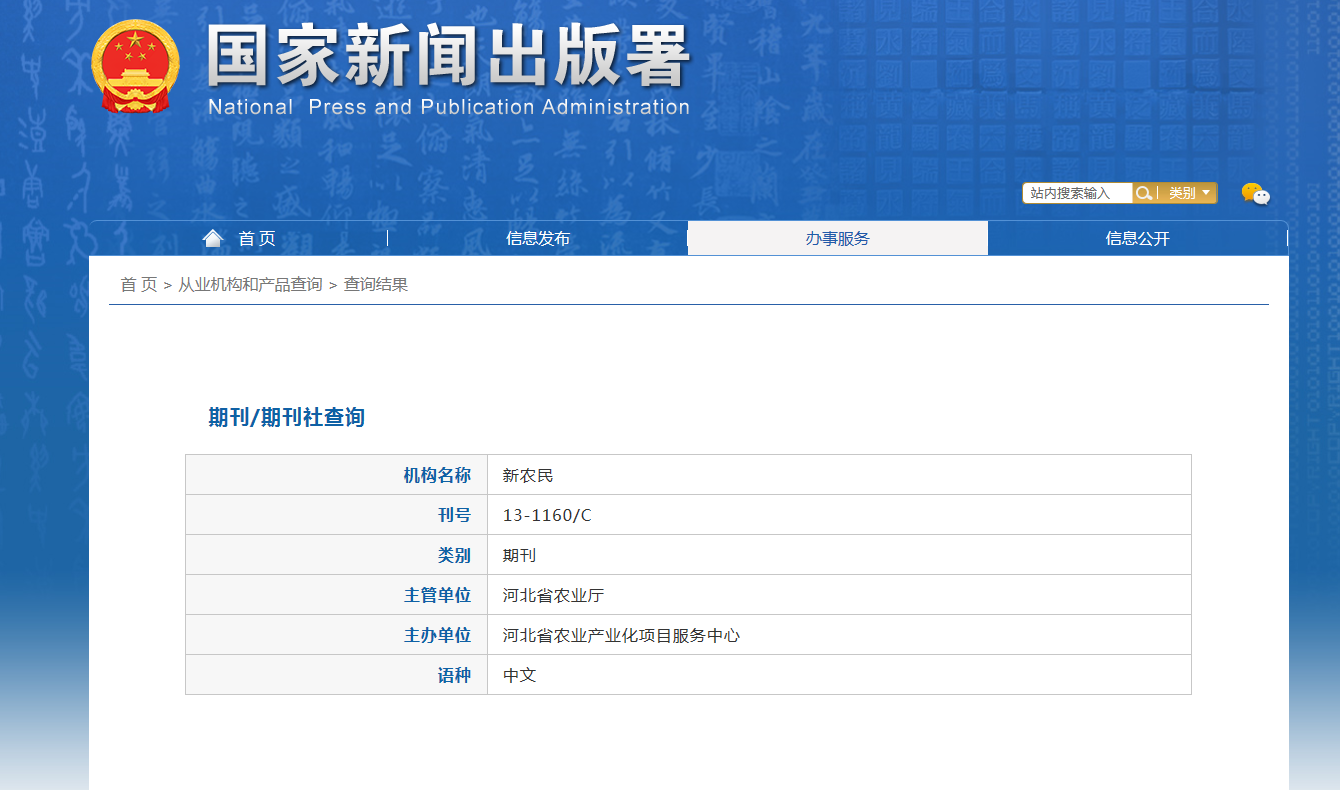Screen dimensions: 1340x790
Task: Click the arrow on the 类别 selector
Action: [1207, 193]
